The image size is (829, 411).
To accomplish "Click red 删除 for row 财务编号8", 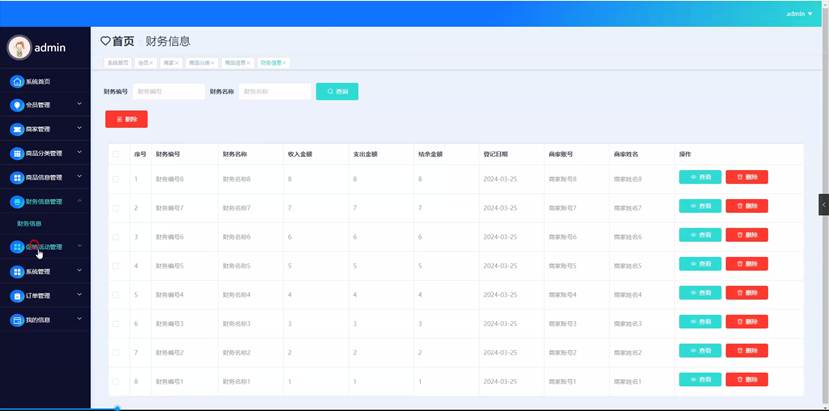I will (x=747, y=177).
